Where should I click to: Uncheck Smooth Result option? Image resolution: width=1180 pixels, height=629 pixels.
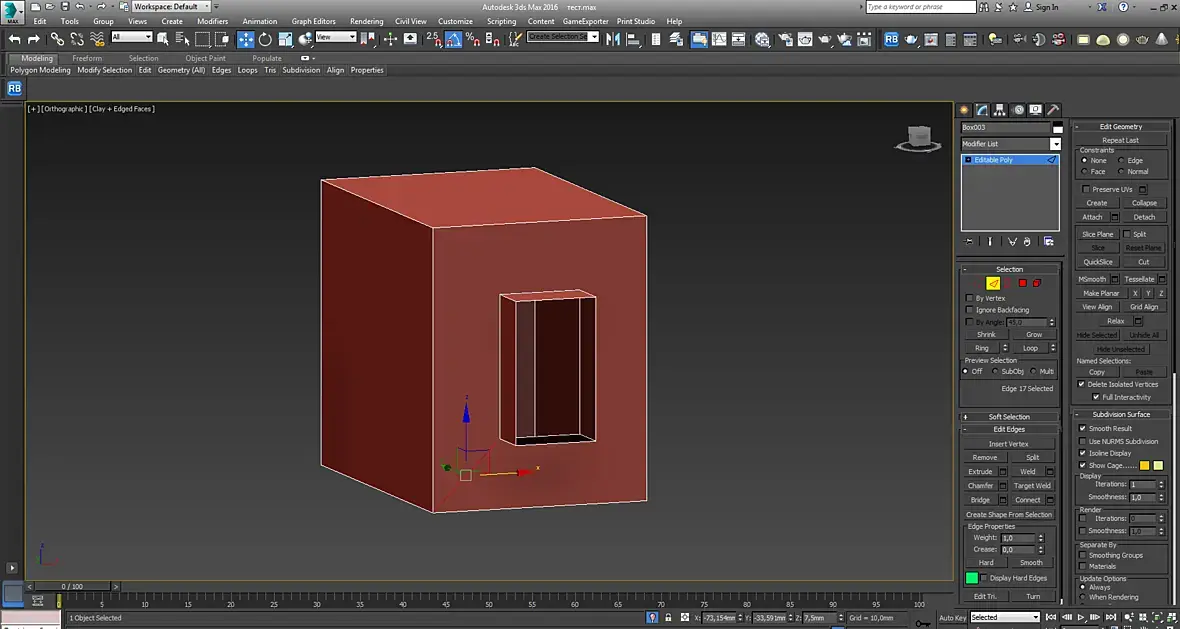pyautogui.click(x=1082, y=428)
